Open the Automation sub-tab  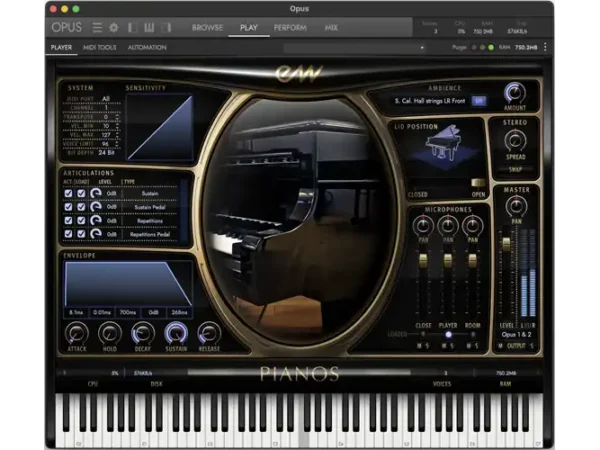tap(147, 47)
